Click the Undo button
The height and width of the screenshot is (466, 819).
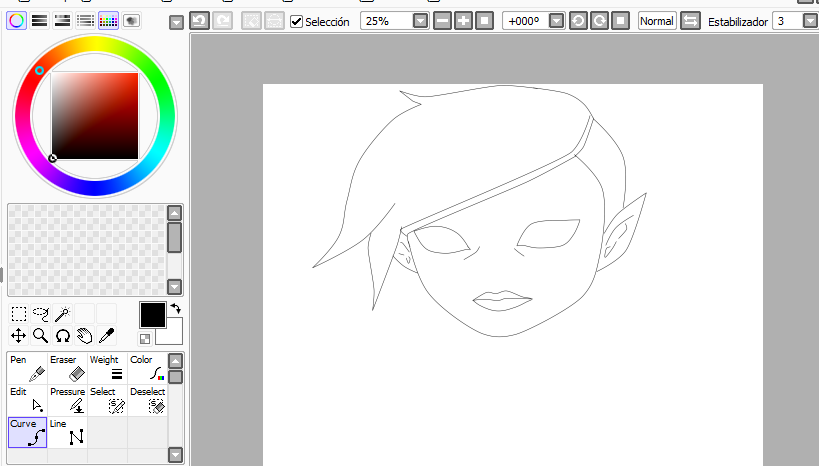200,21
